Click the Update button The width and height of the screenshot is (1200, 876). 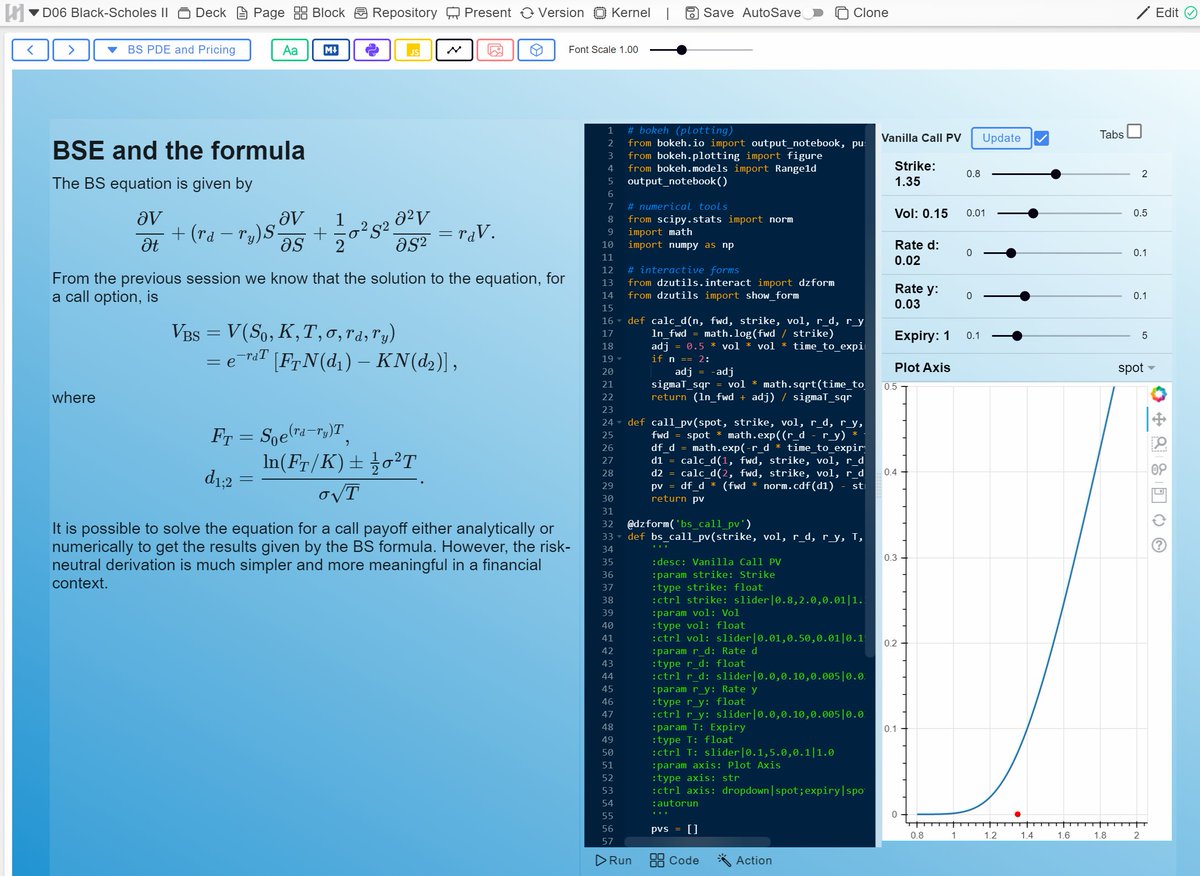point(1001,138)
